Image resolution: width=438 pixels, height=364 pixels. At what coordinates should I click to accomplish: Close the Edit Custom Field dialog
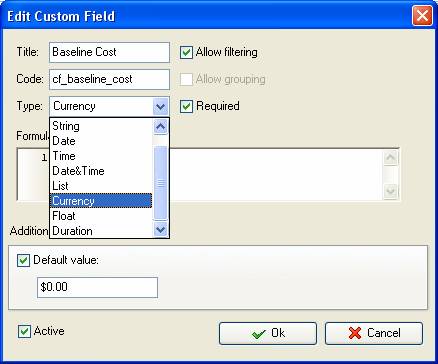click(422, 16)
